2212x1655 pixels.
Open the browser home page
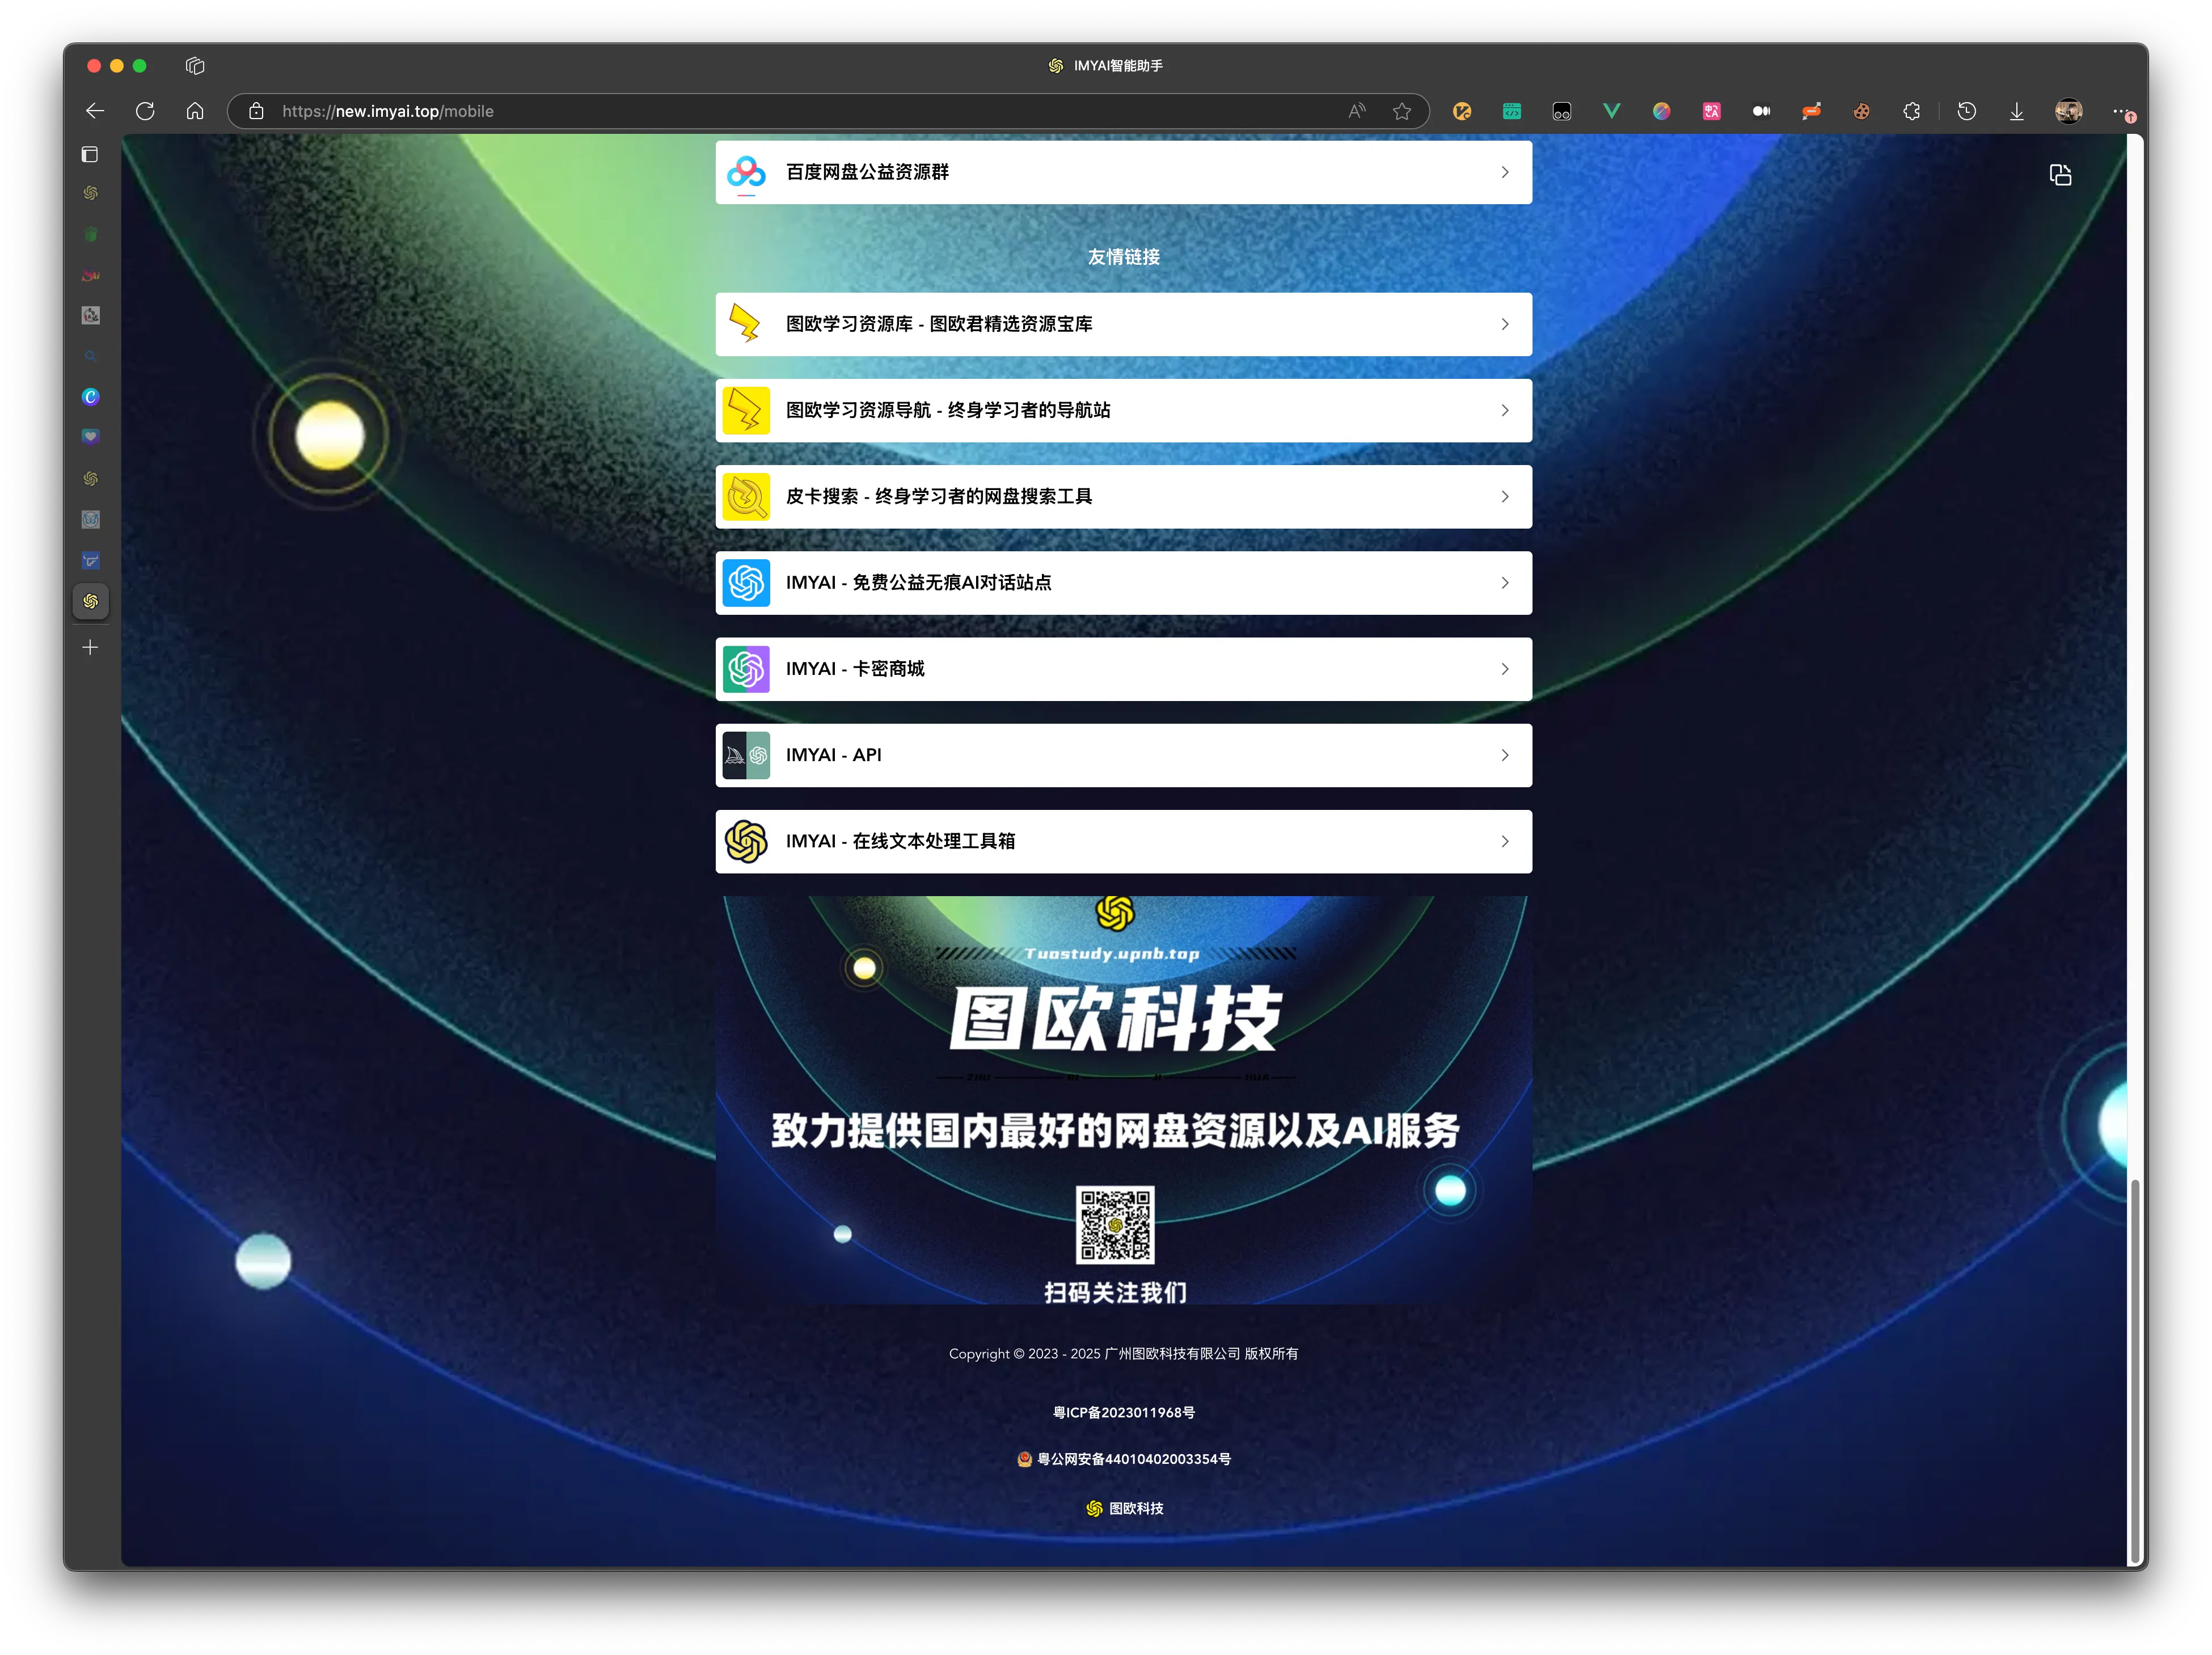click(195, 111)
